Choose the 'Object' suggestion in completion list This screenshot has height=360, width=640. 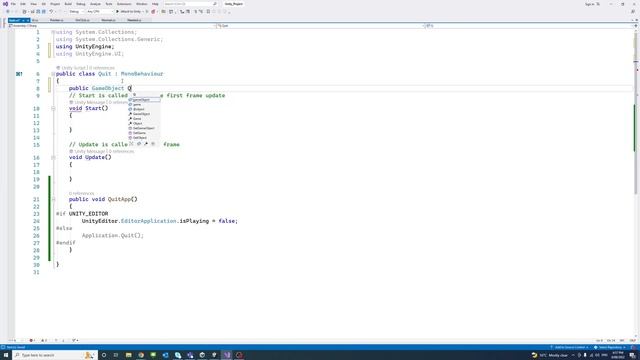pyautogui.click(x=144, y=123)
